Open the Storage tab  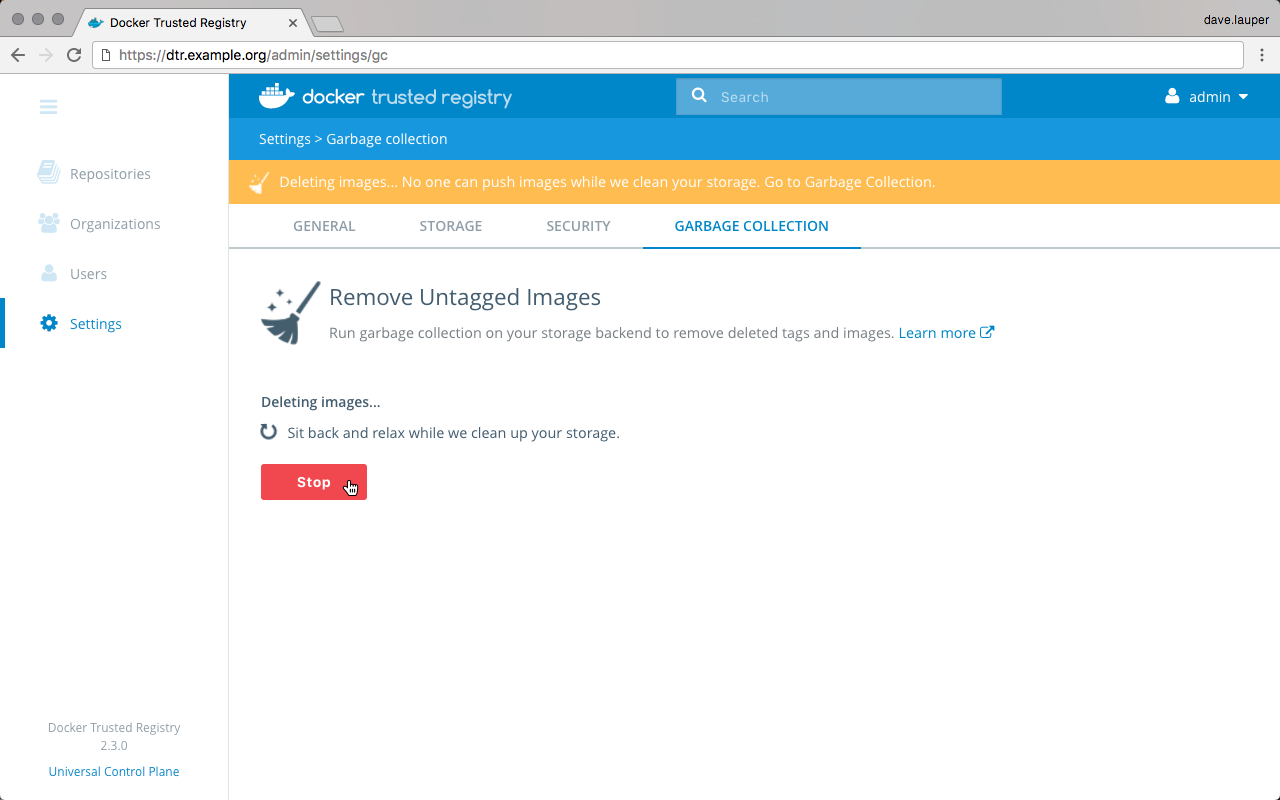[450, 226]
